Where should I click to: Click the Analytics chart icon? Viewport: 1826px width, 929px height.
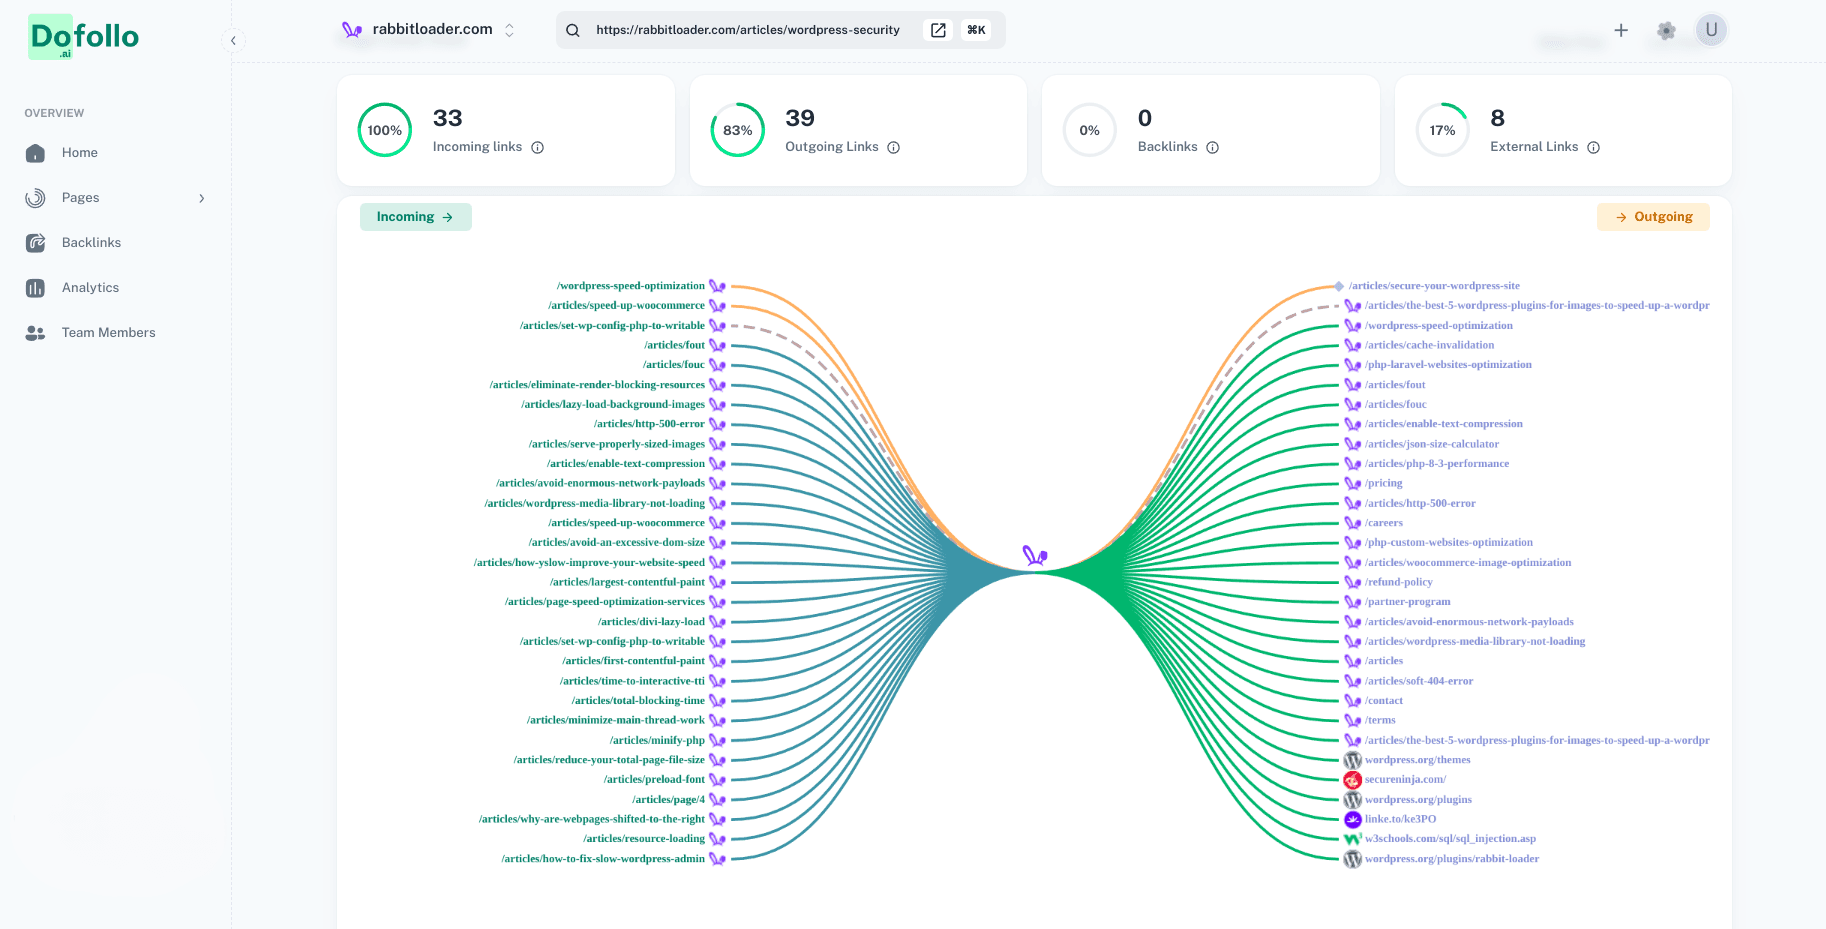(x=35, y=288)
